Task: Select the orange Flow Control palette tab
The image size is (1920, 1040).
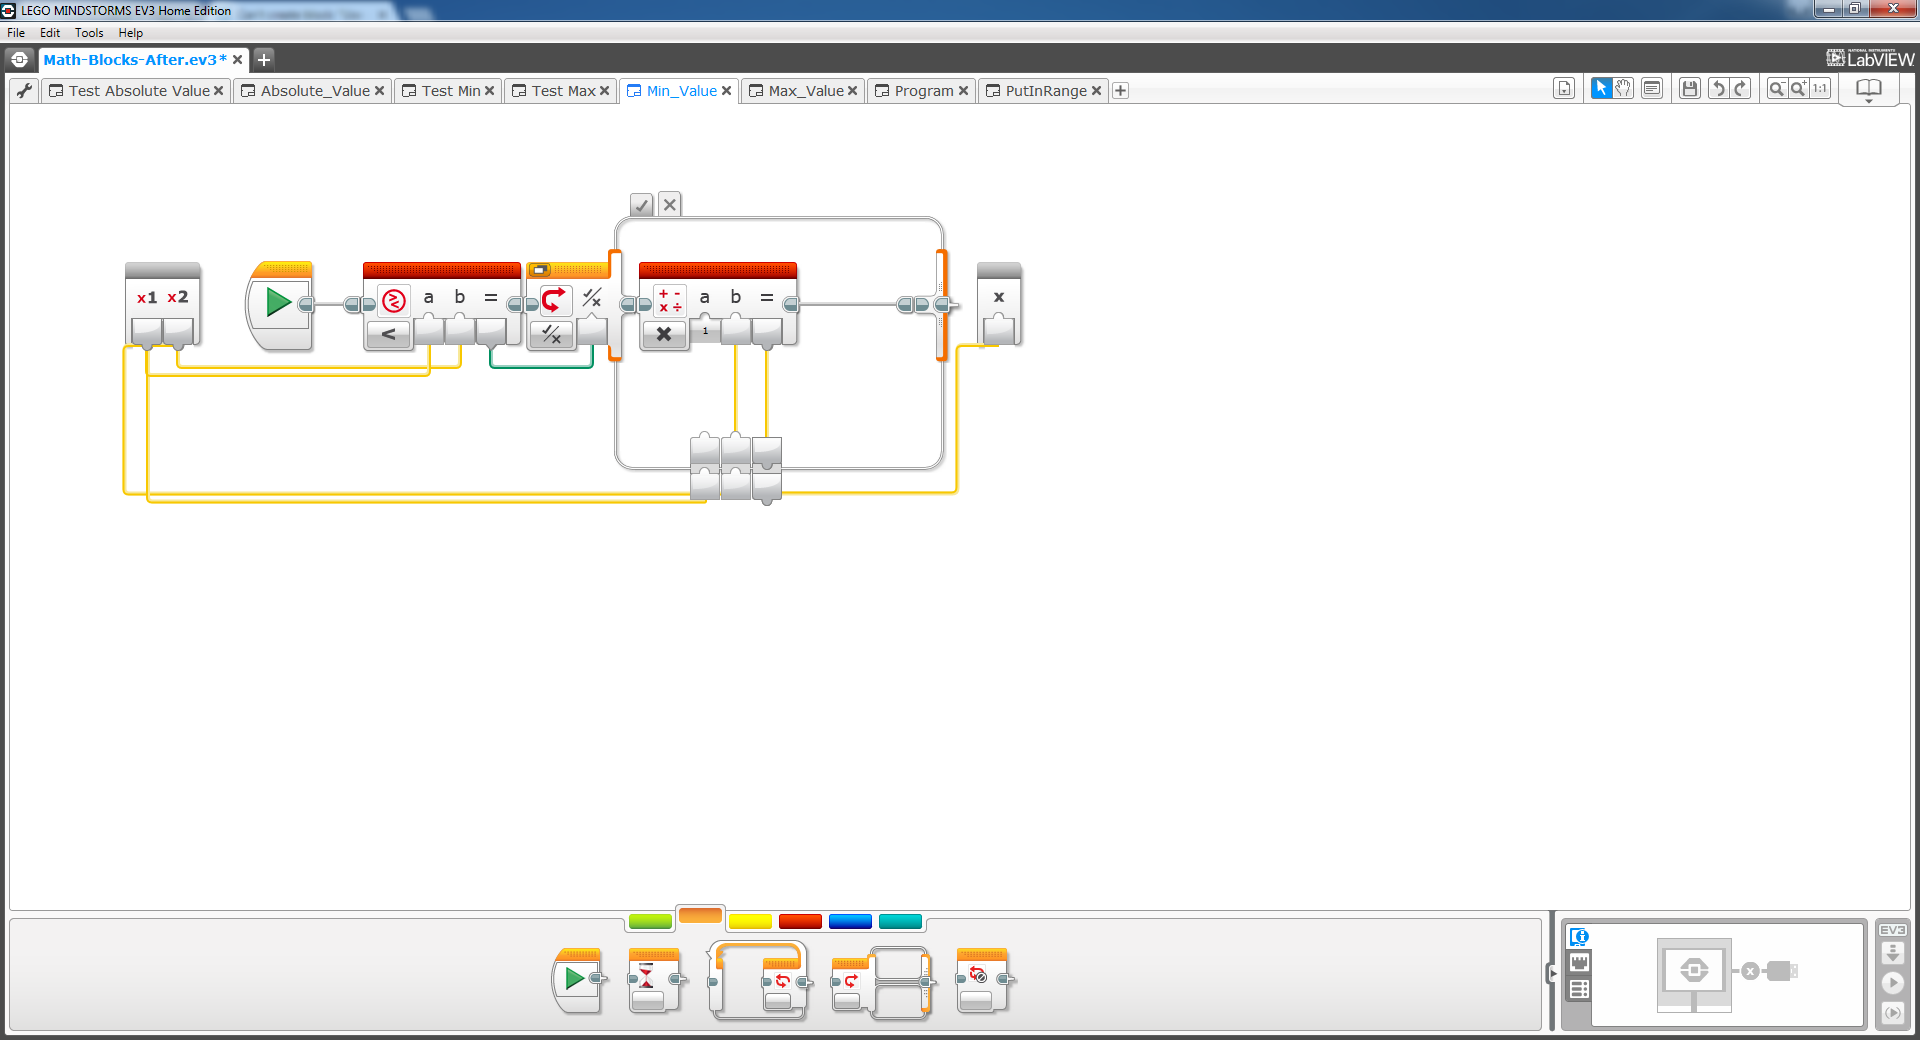Action: [x=700, y=915]
